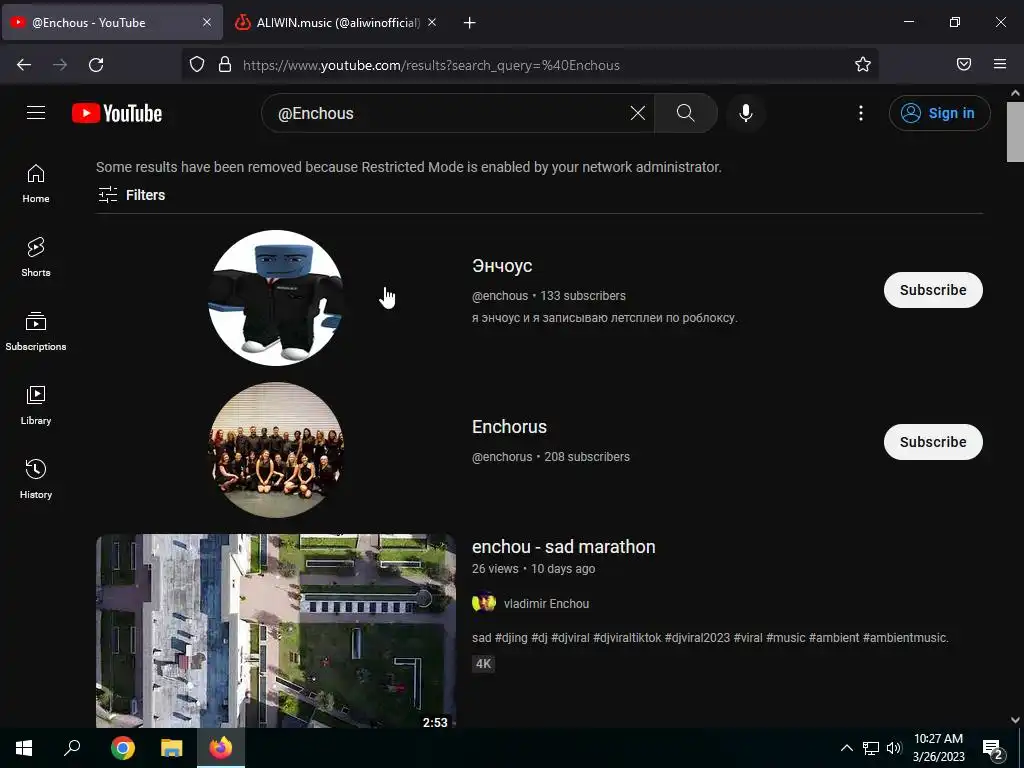Click the network tray icon

point(871,748)
